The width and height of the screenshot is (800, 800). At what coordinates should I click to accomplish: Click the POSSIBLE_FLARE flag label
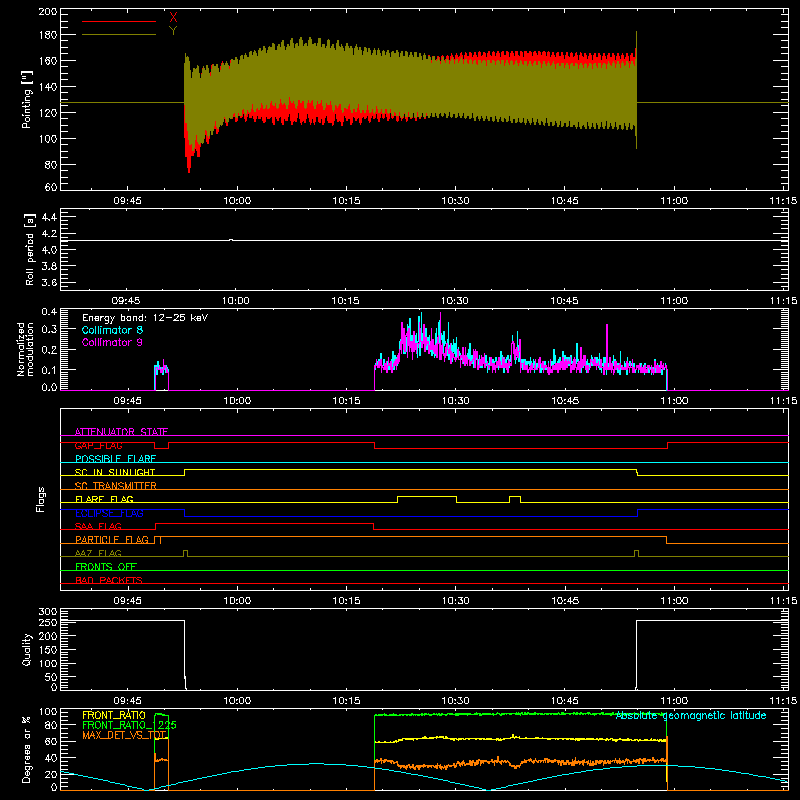tap(115, 459)
